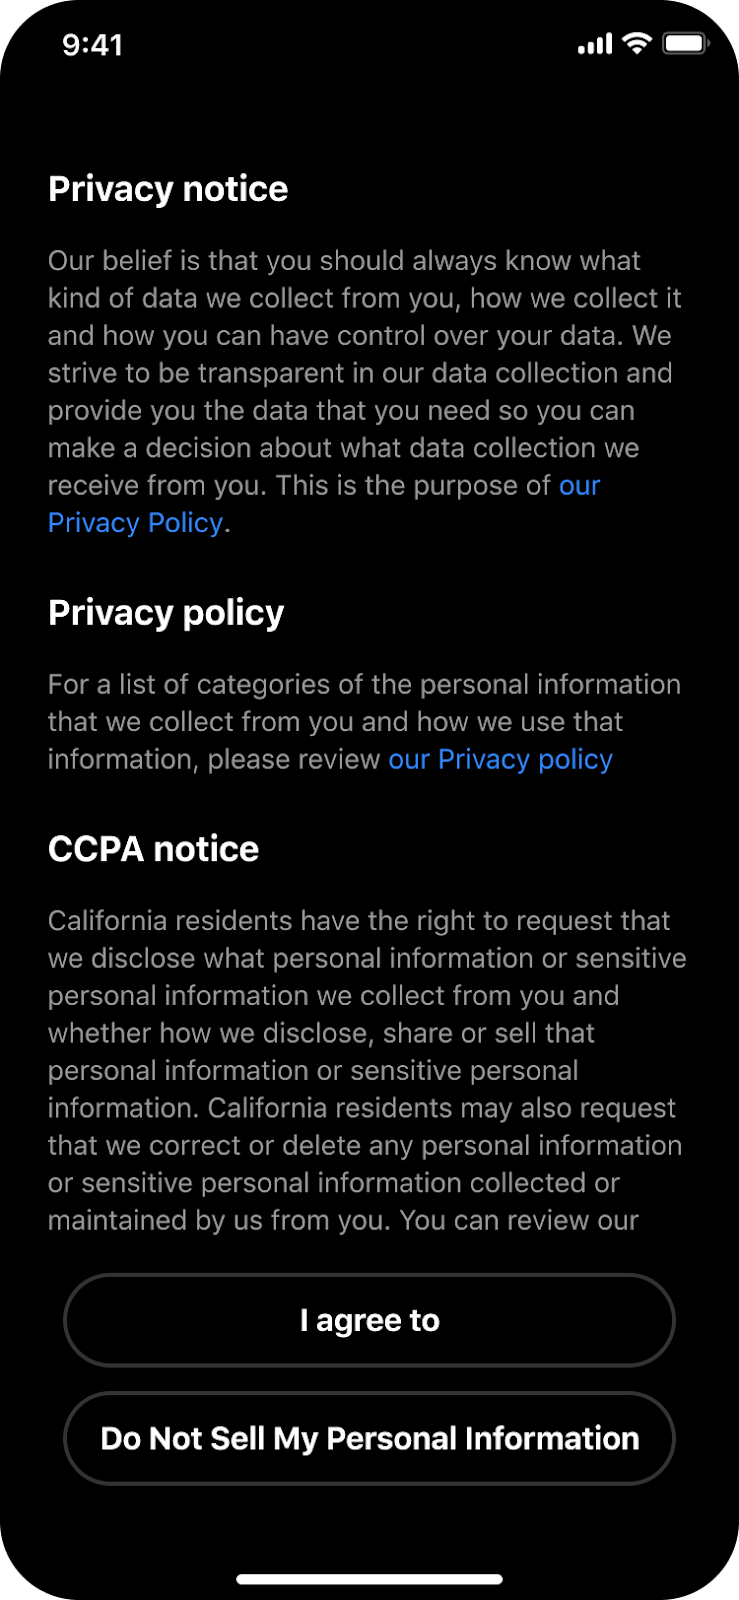Select "Do Not Sell My Personal Information"
This screenshot has width=739, height=1600.
[369, 1438]
